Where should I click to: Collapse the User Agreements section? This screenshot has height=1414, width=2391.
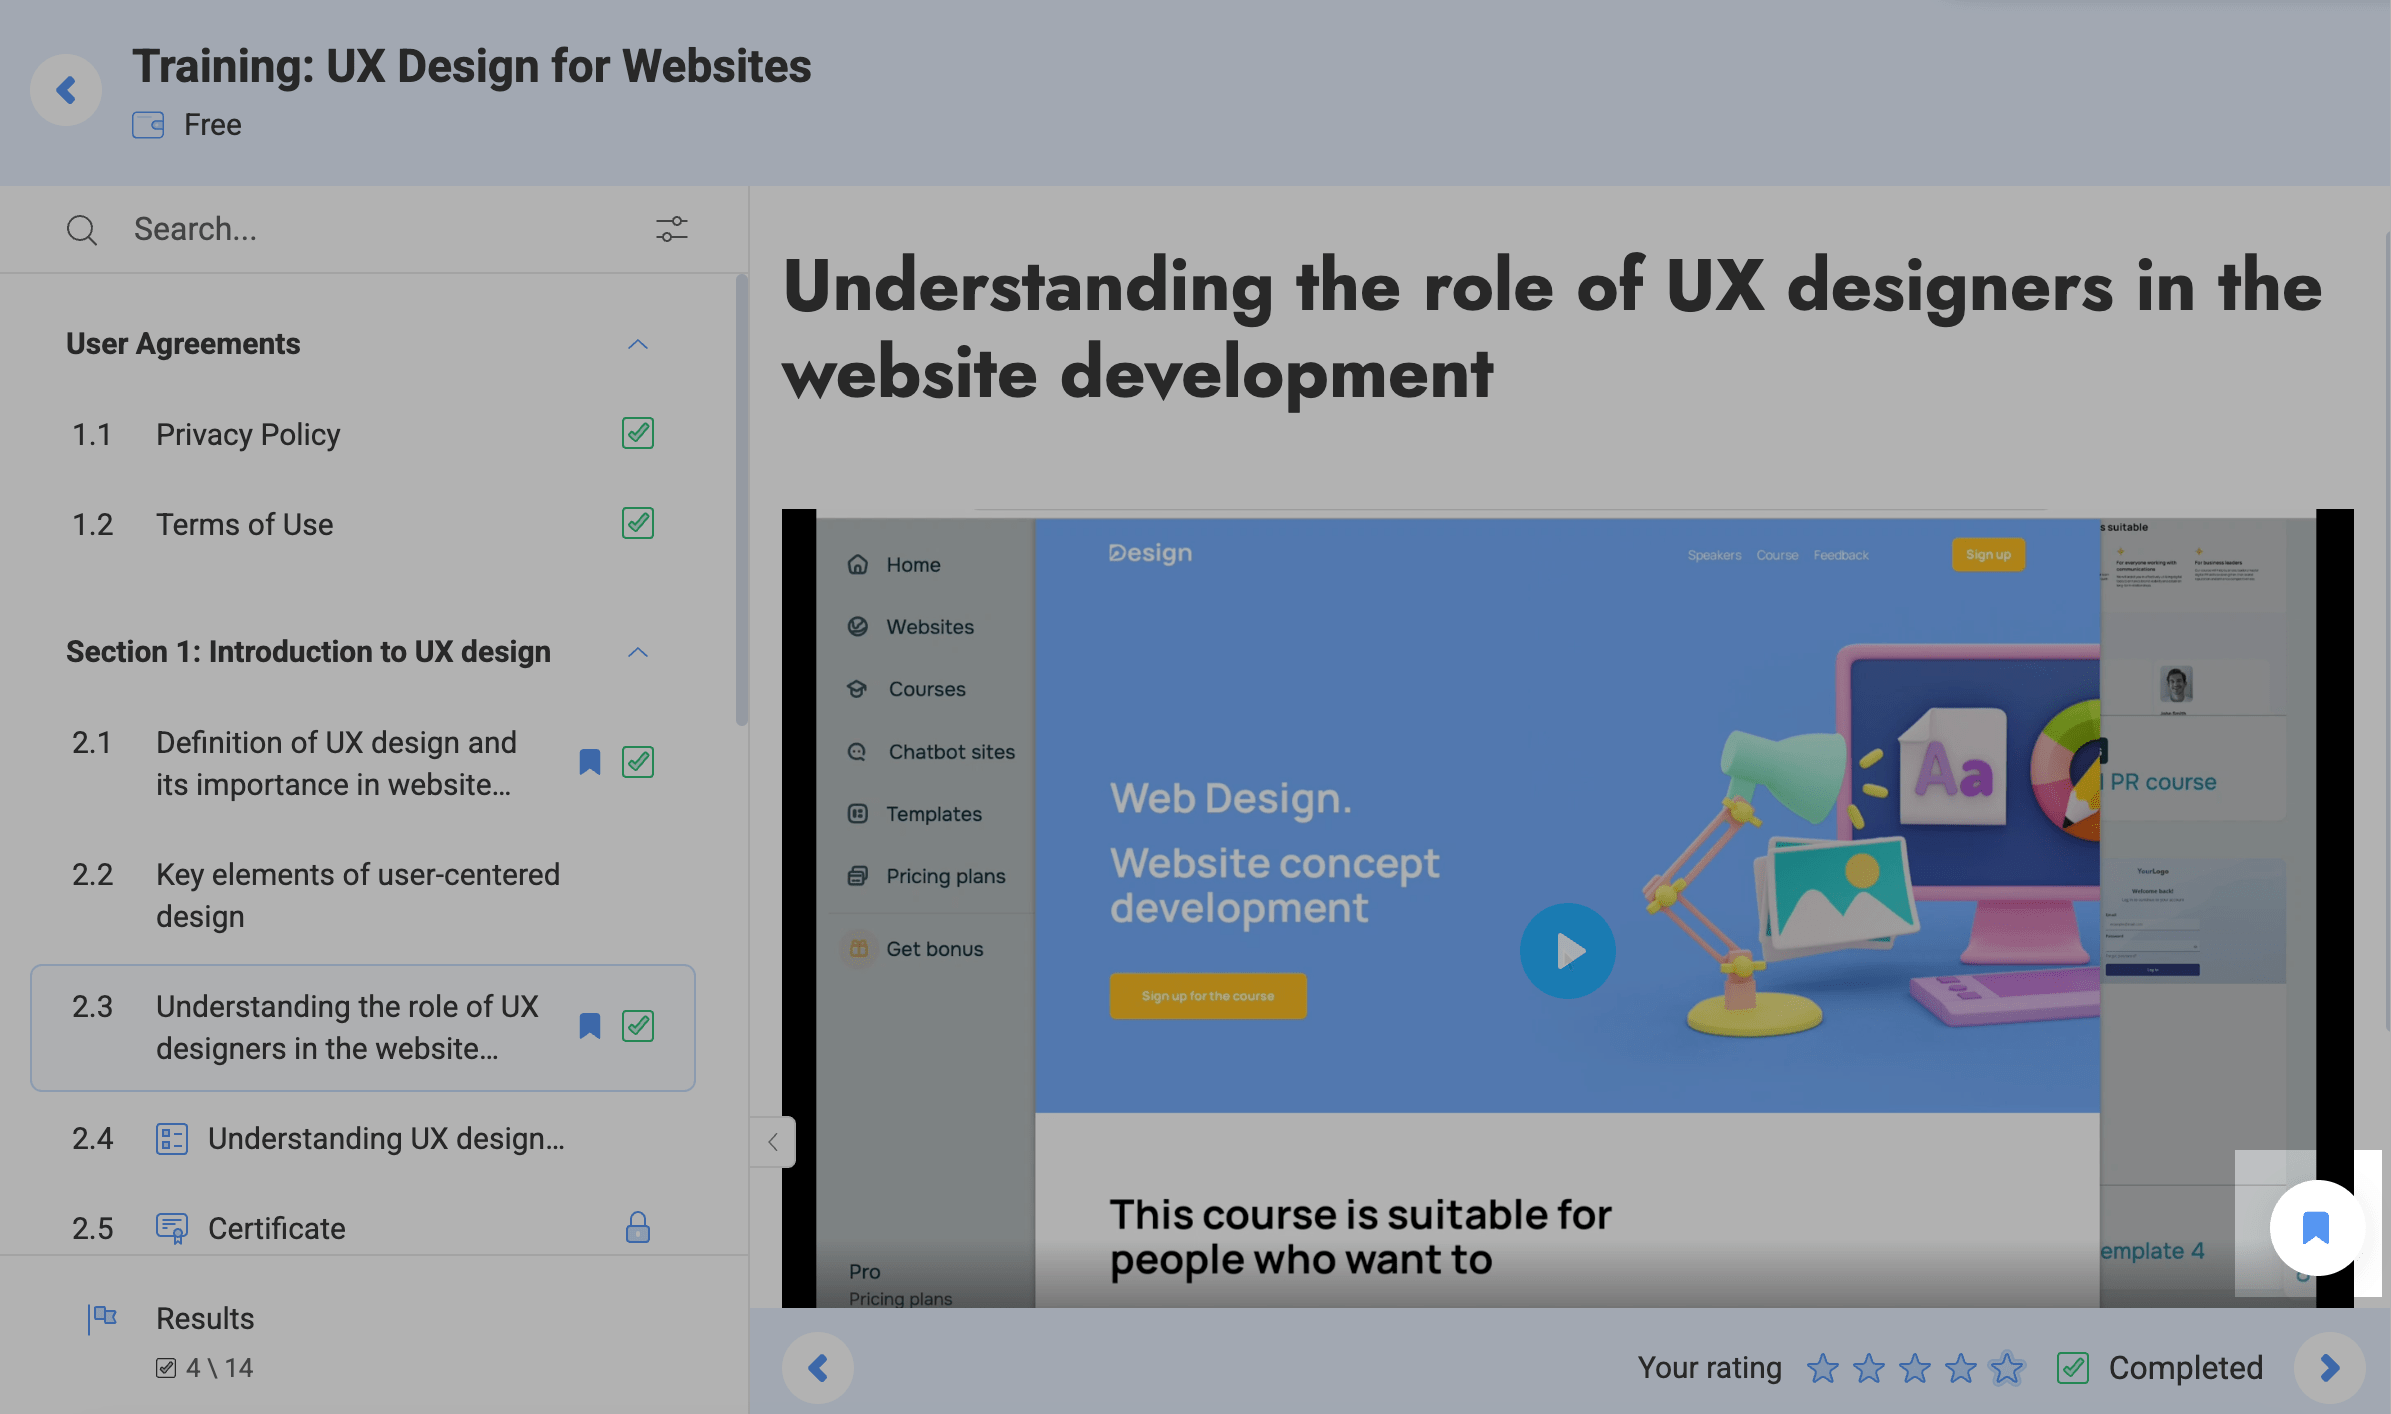tap(637, 344)
